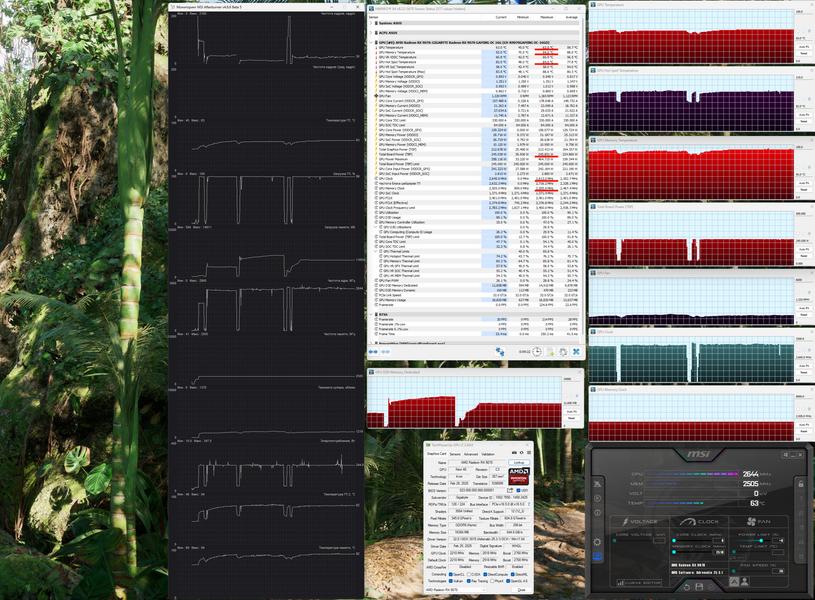
Task: Switch to the Advanced tab in GPU-Z
Action: coord(471,454)
